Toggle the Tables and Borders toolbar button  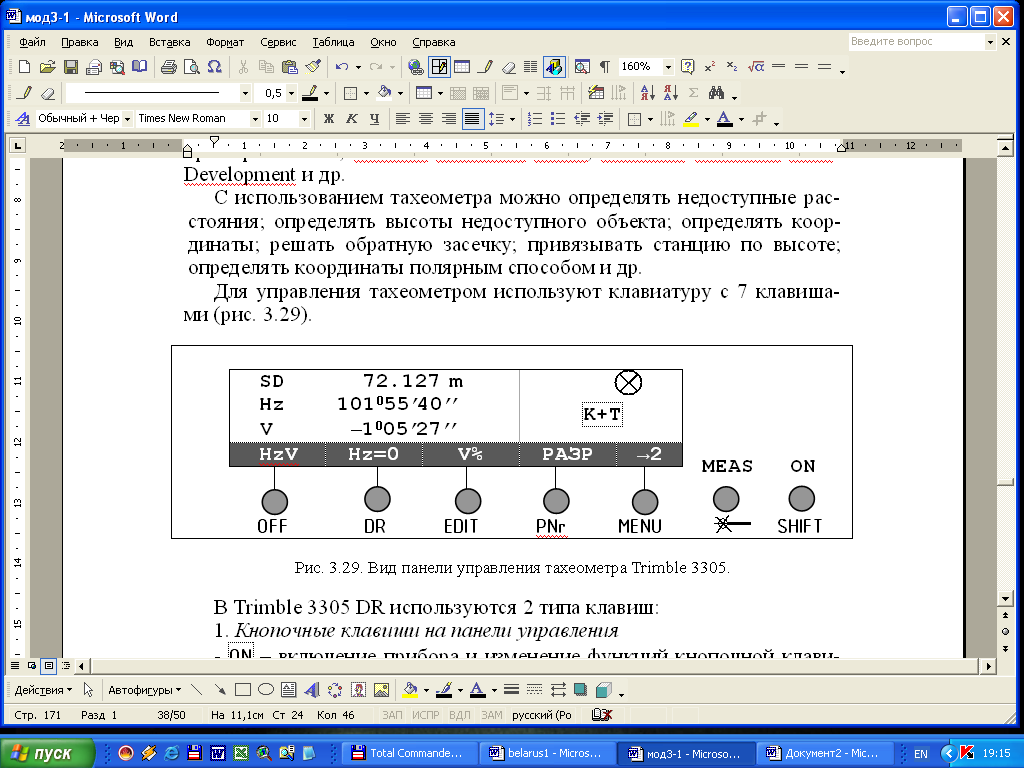point(439,67)
